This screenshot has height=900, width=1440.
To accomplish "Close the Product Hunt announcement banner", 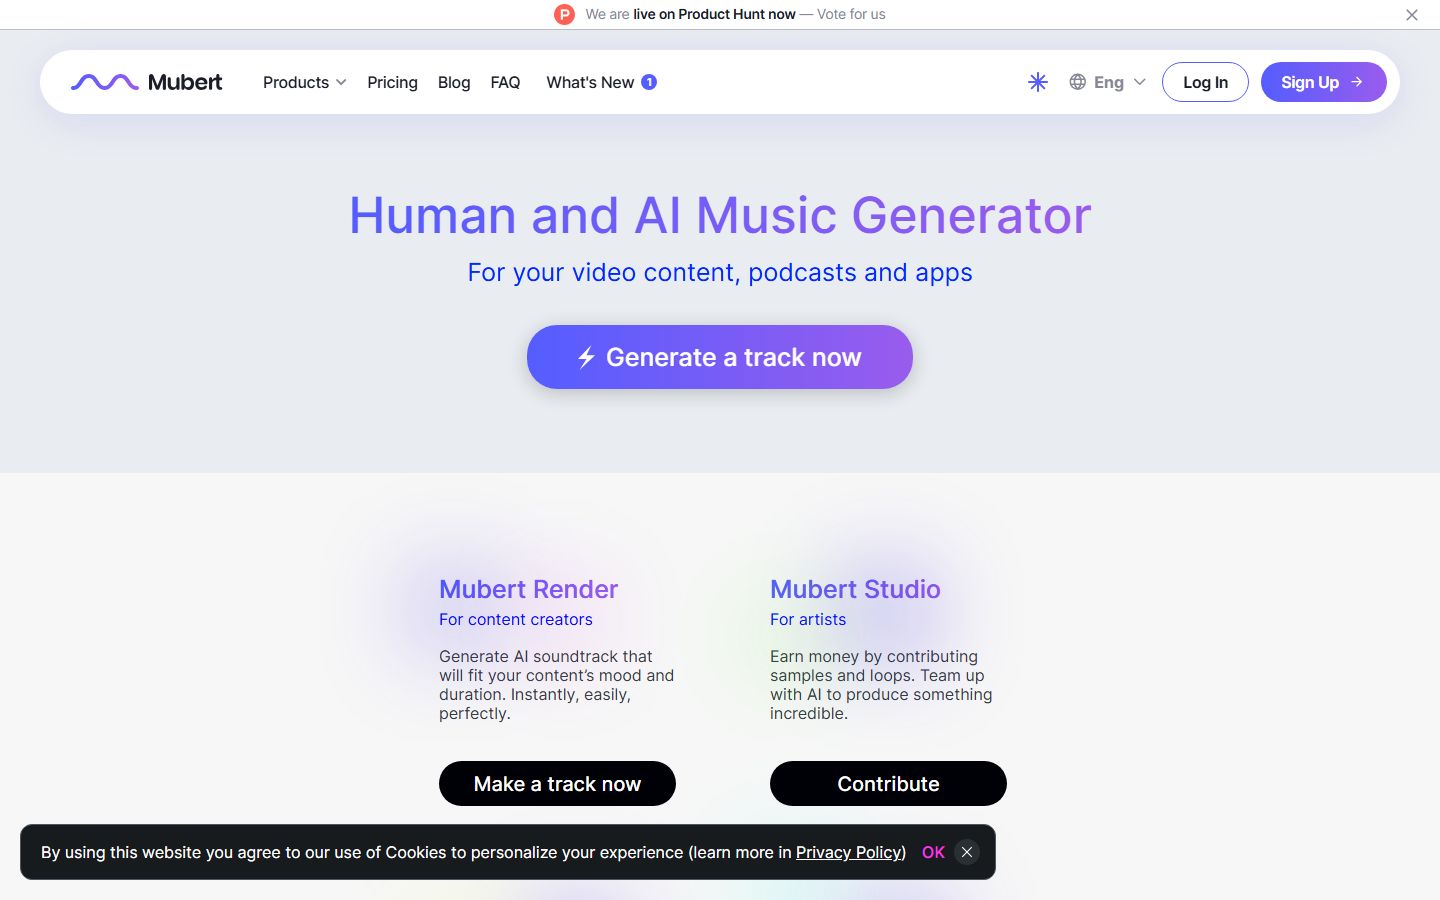I will 1412,15.
